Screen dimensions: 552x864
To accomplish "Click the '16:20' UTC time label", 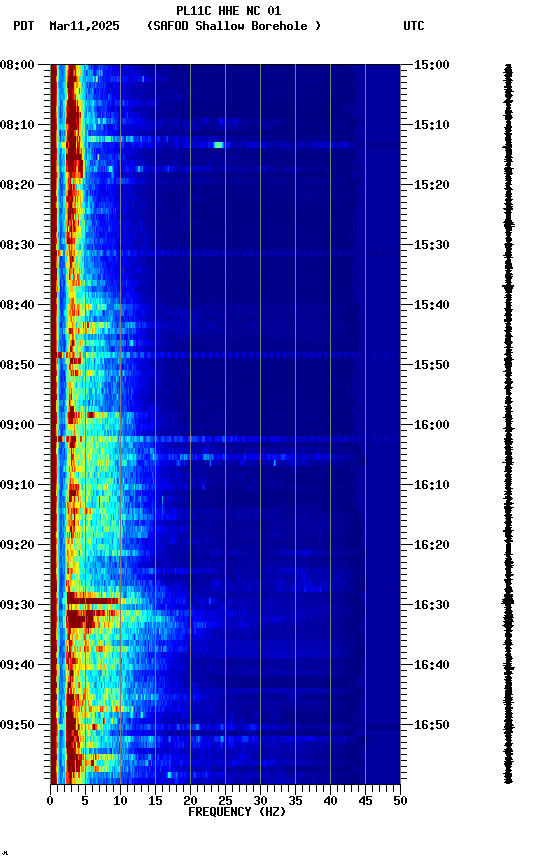I will pos(431,545).
